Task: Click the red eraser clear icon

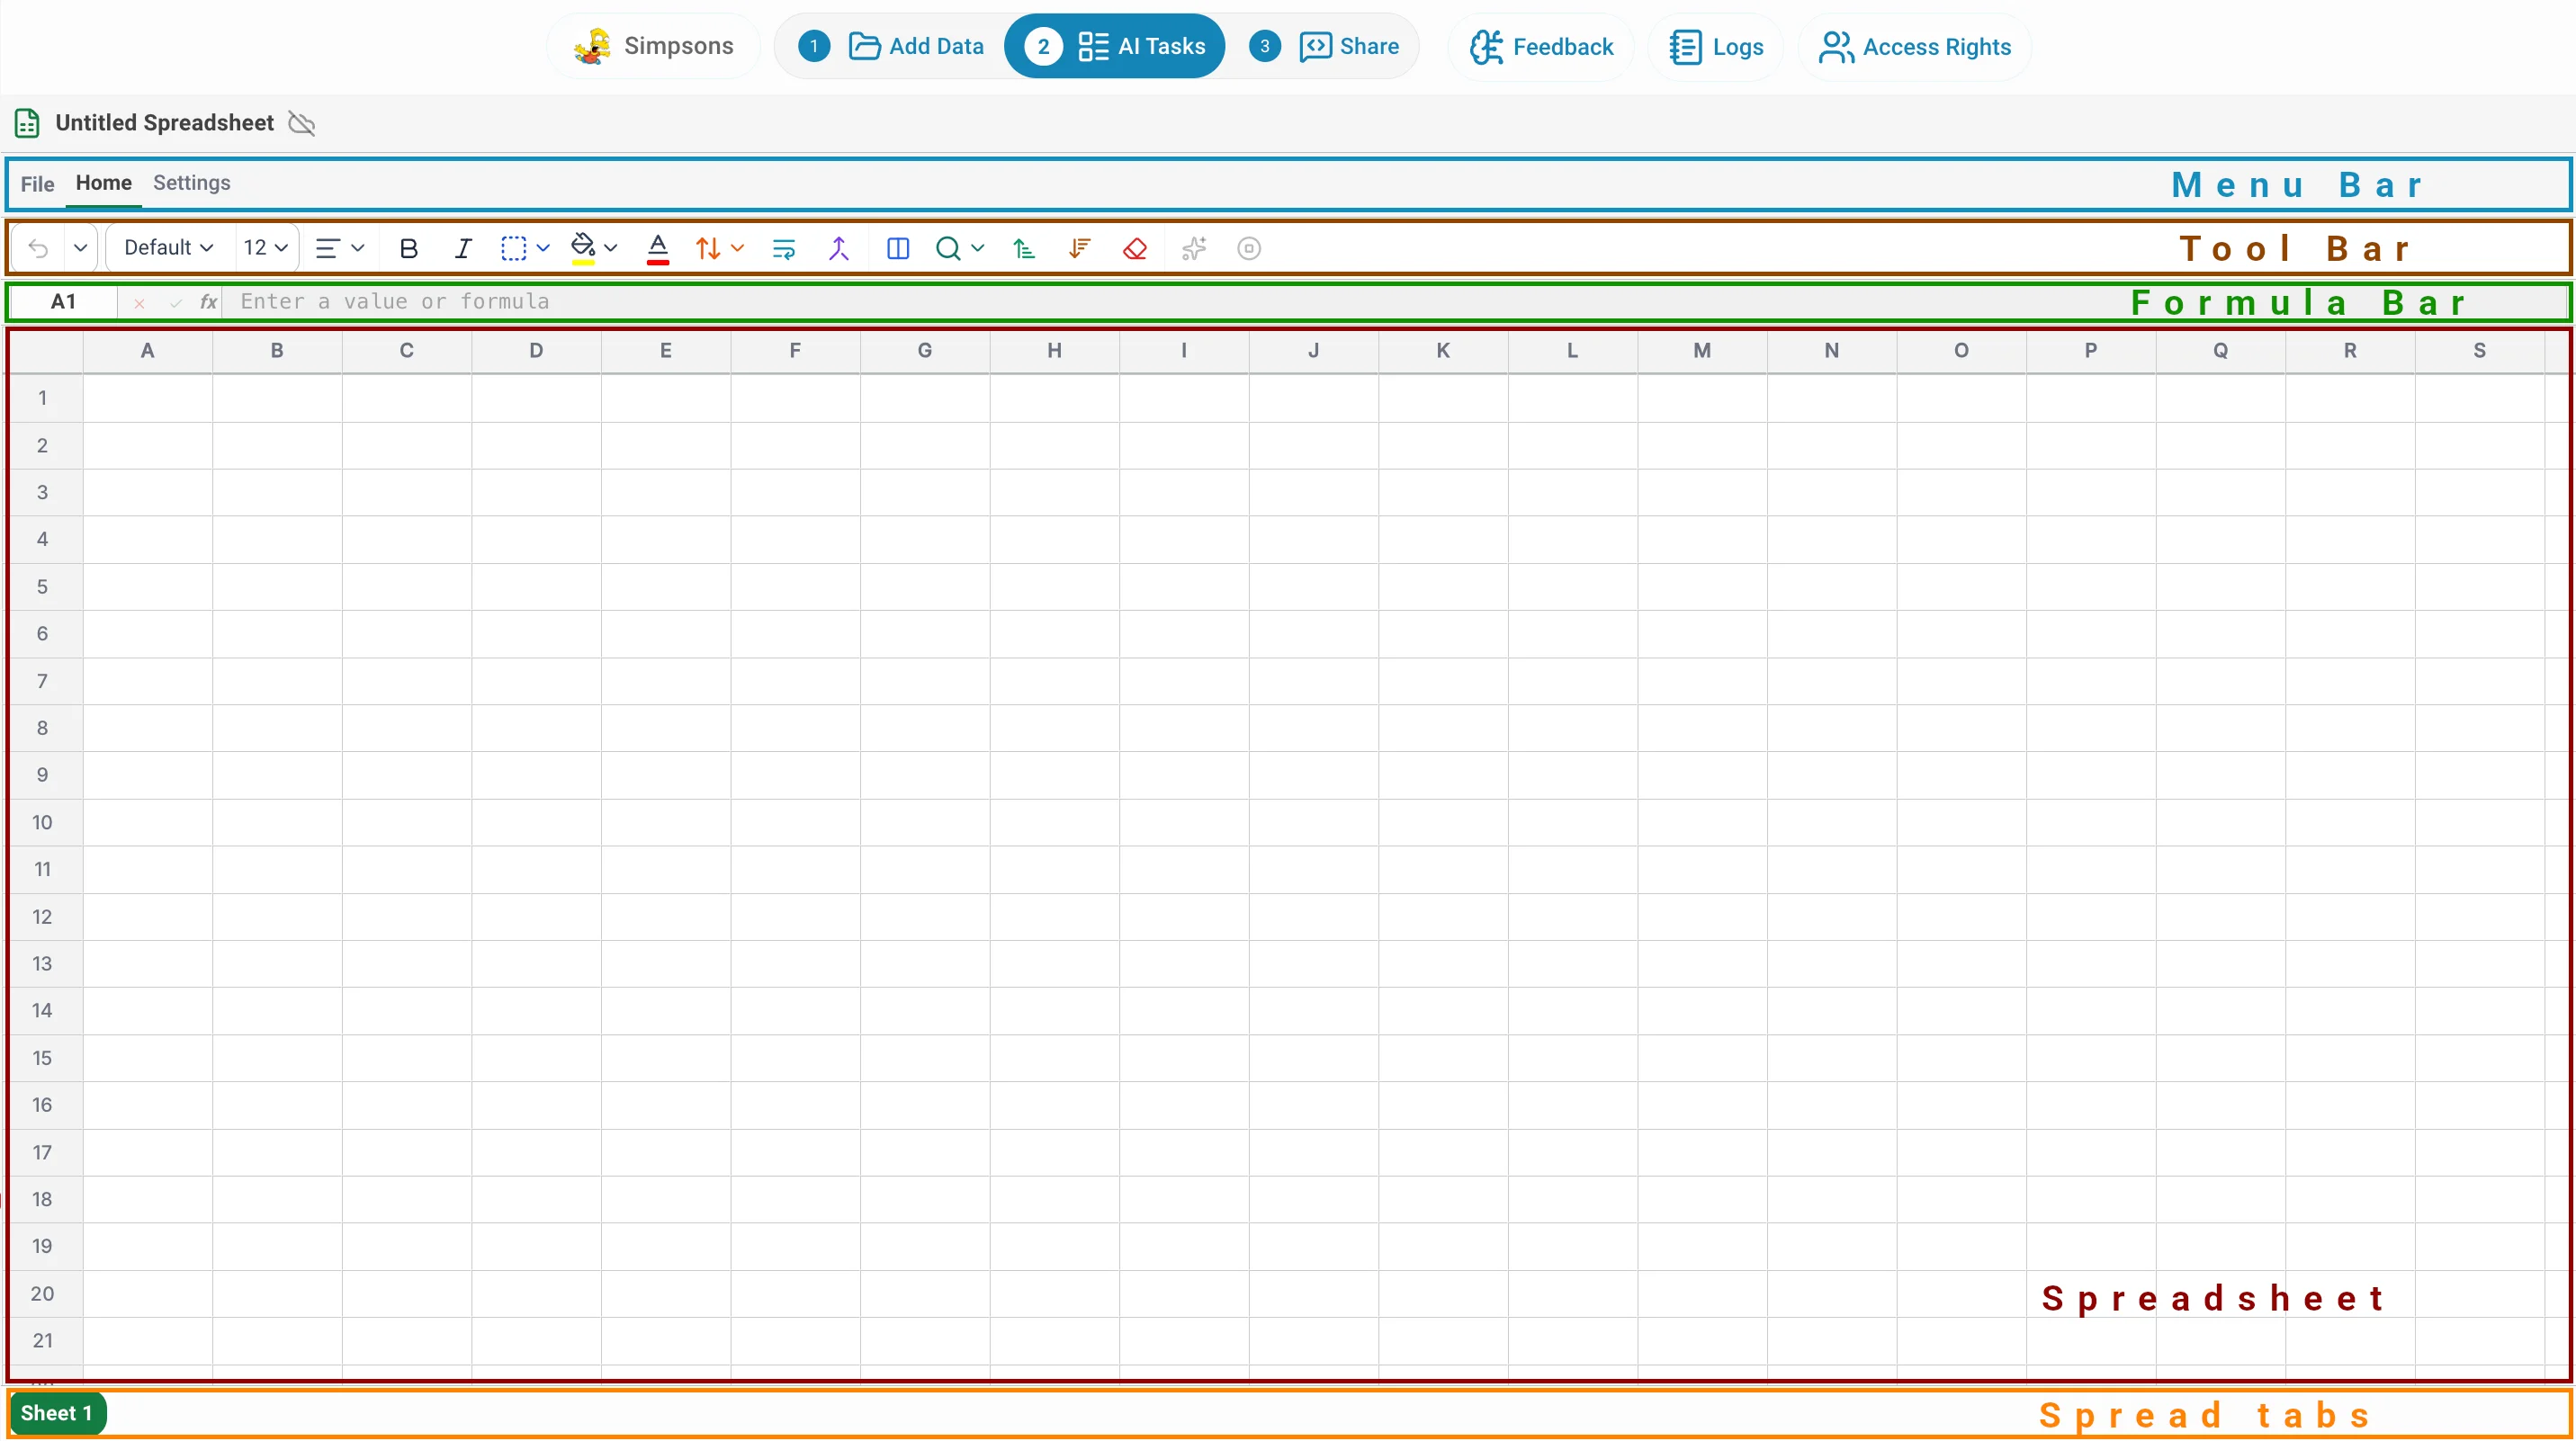Action: [x=1135, y=248]
